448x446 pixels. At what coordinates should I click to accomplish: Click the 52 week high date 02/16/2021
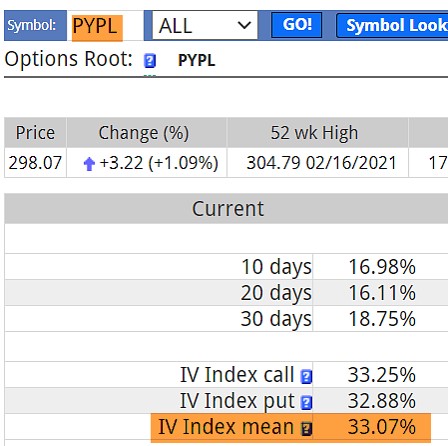pyautogui.click(x=351, y=163)
